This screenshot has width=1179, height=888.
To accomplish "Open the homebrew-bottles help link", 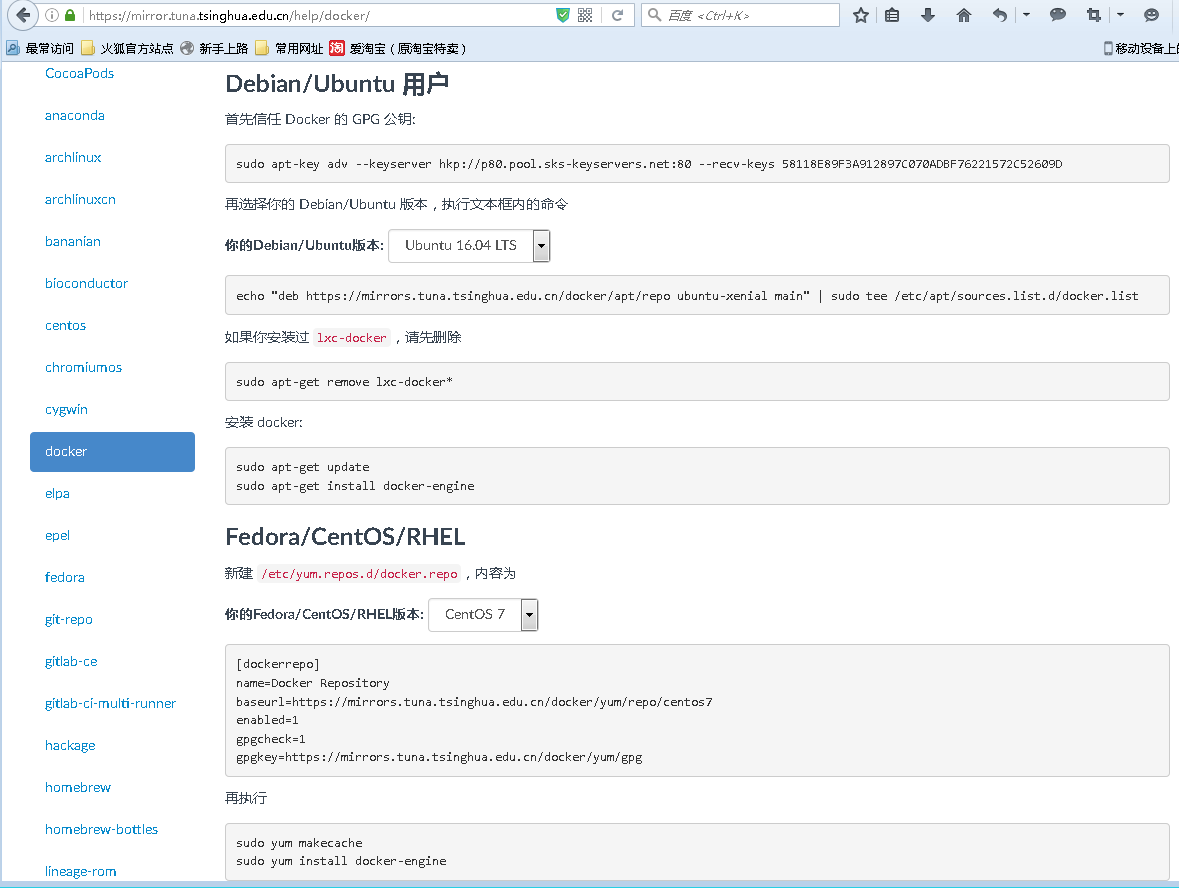I will [102, 829].
